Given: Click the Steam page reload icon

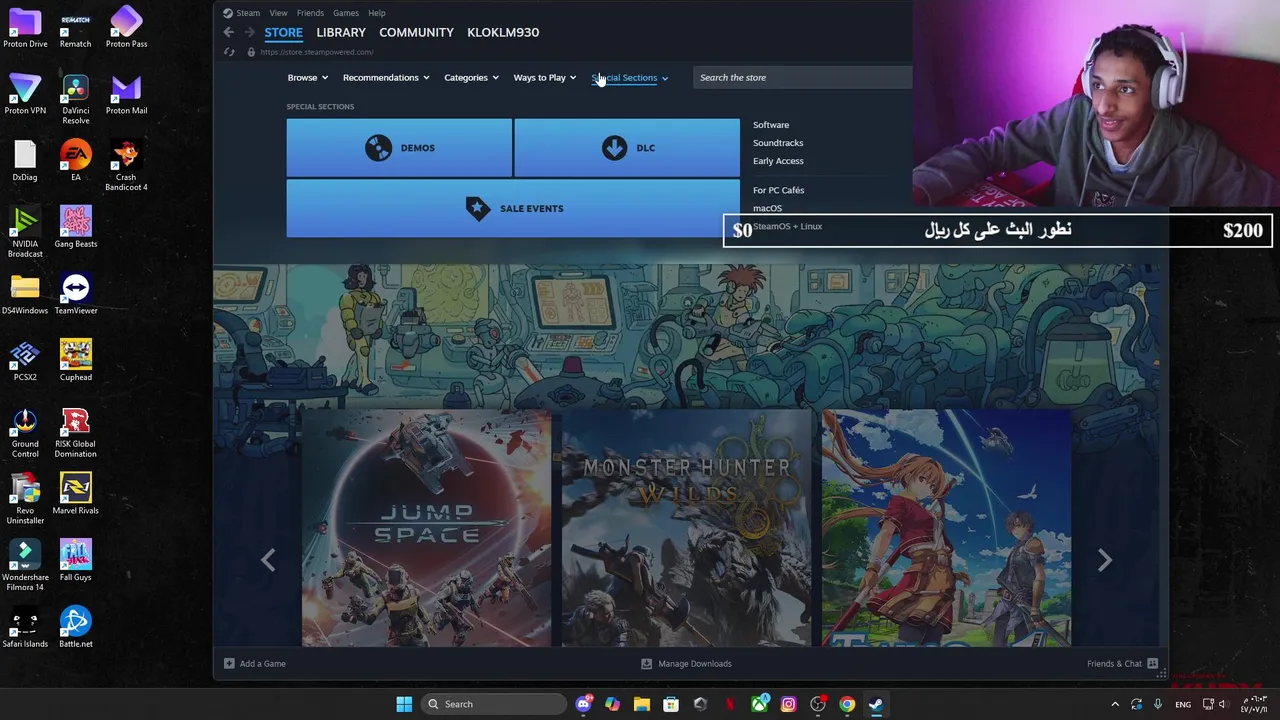Looking at the screenshot, I should point(229,52).
